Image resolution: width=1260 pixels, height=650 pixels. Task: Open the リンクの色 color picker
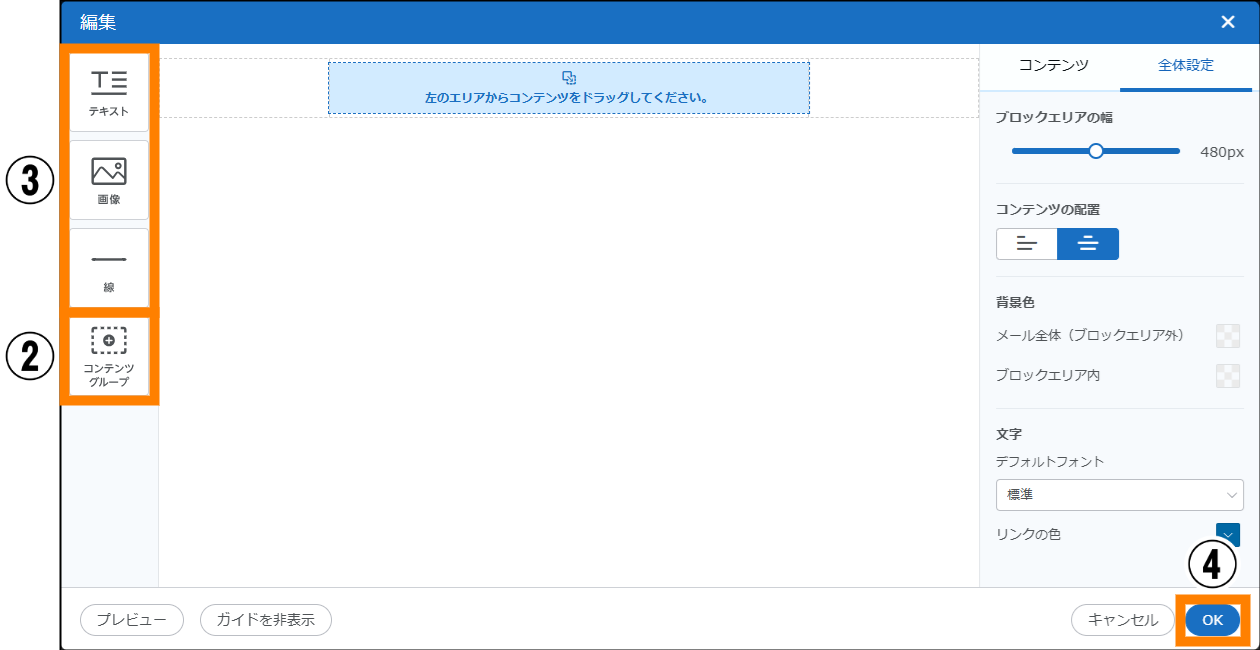point(1227,535)
